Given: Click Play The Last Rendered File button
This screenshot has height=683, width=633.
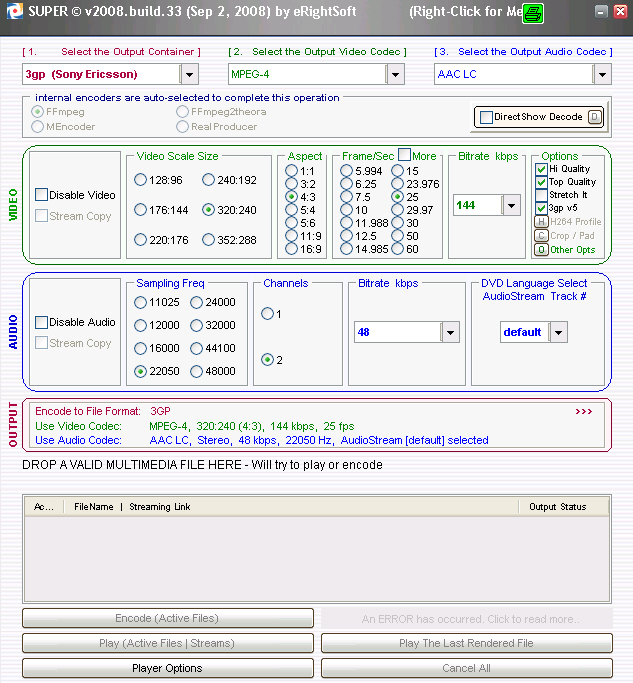Looking at the screenshot, I should point(467,643).
